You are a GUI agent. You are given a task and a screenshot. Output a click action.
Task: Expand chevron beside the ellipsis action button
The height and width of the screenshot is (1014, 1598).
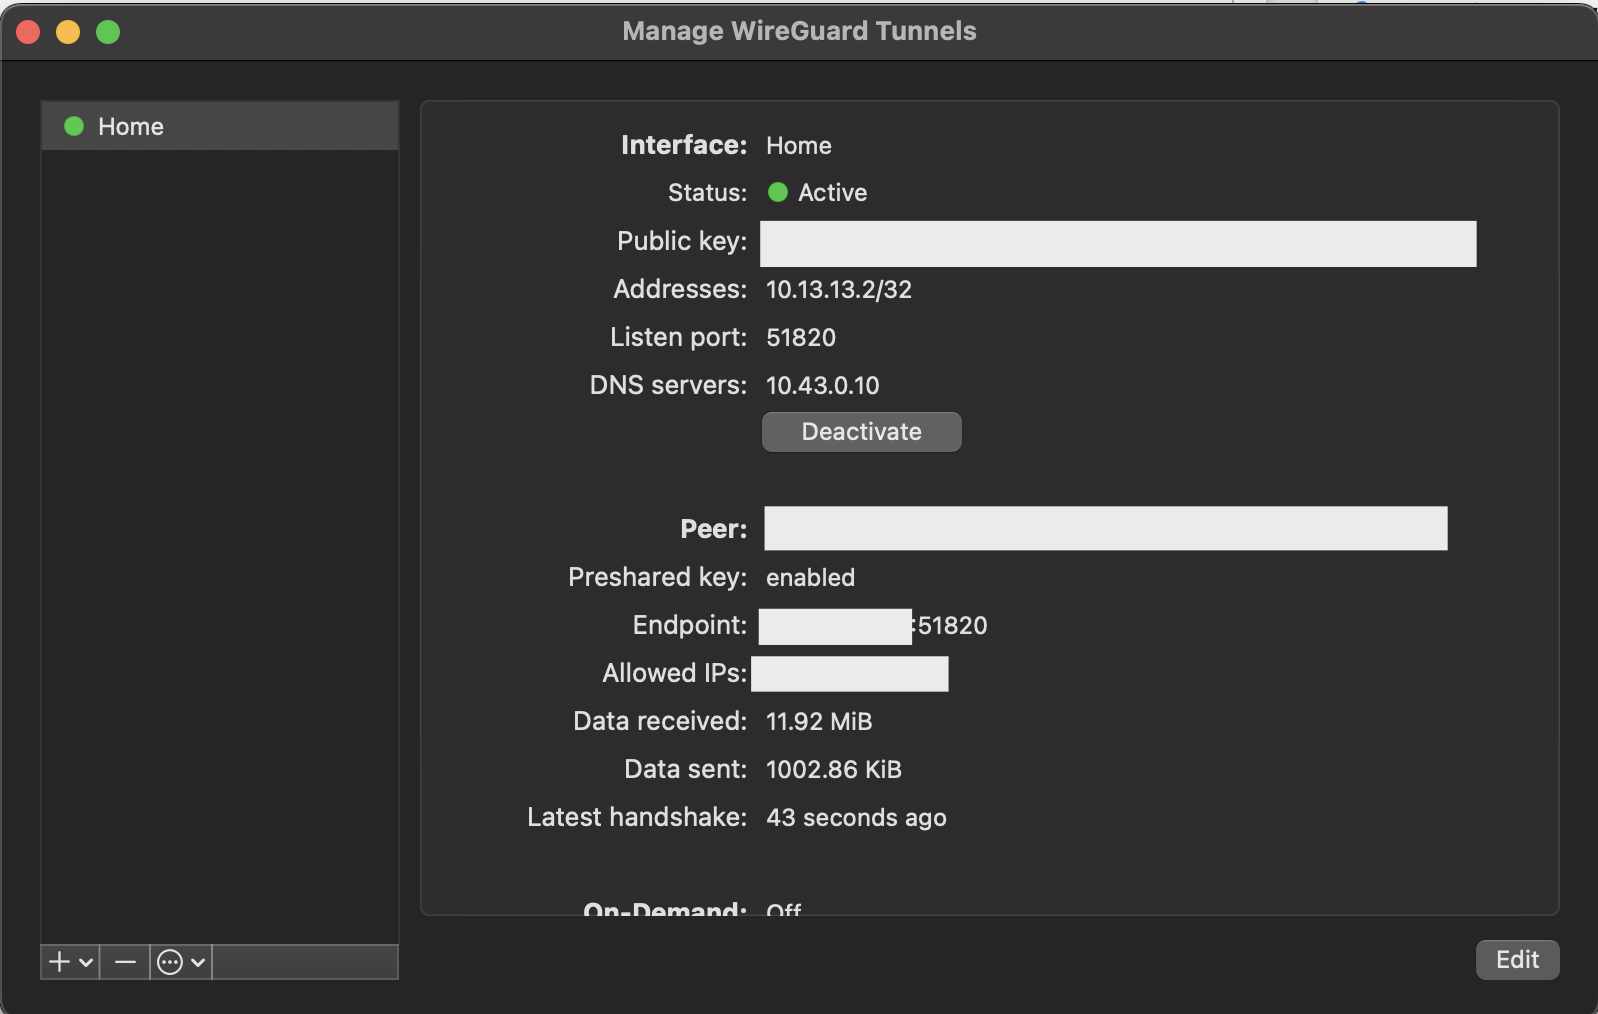tap(198, 962)
